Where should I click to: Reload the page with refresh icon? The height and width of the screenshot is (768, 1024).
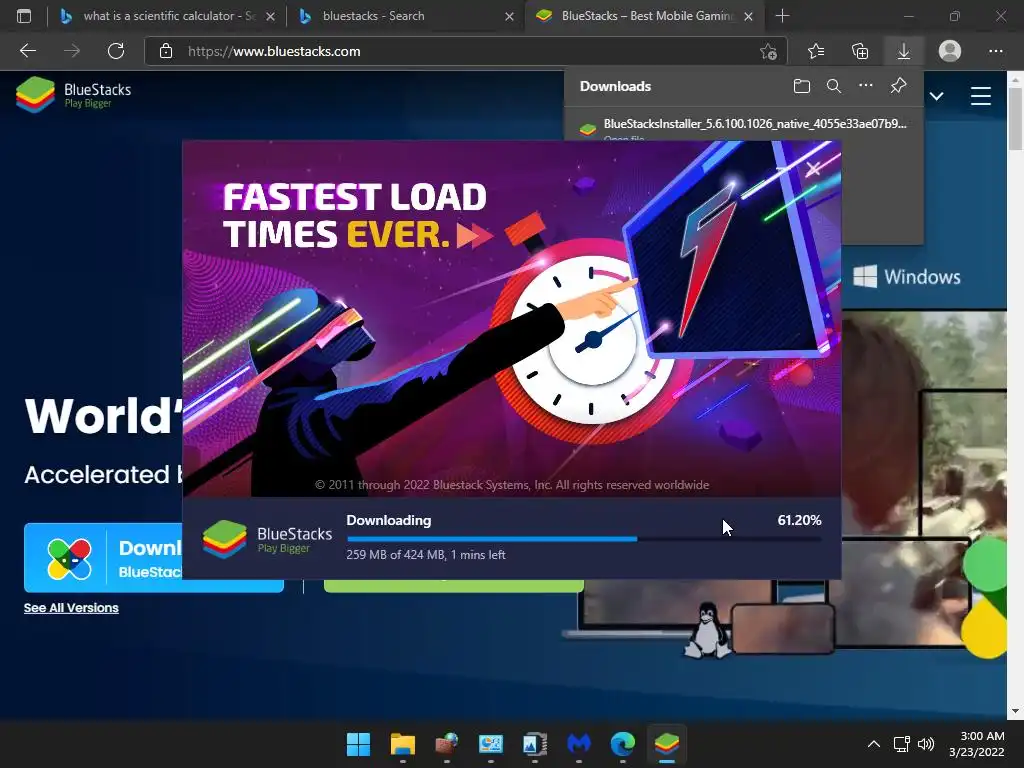pyautogui.click(x=116, y=51)
